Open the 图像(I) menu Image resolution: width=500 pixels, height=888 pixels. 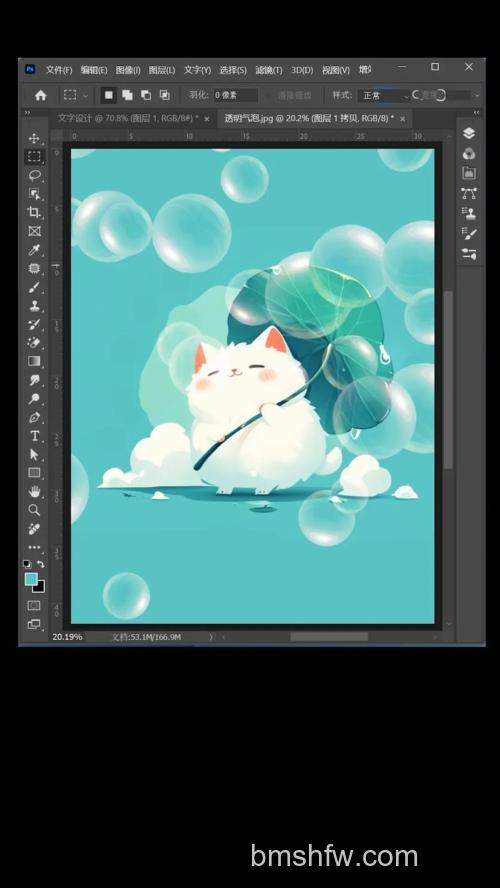click(x=128, y=70)
